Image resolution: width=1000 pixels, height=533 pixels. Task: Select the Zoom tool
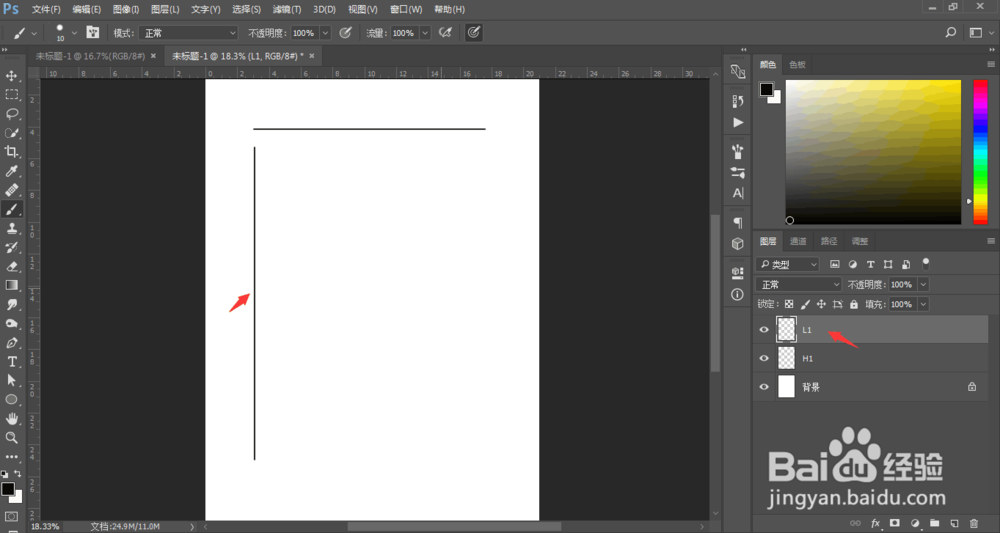[11, 437]
